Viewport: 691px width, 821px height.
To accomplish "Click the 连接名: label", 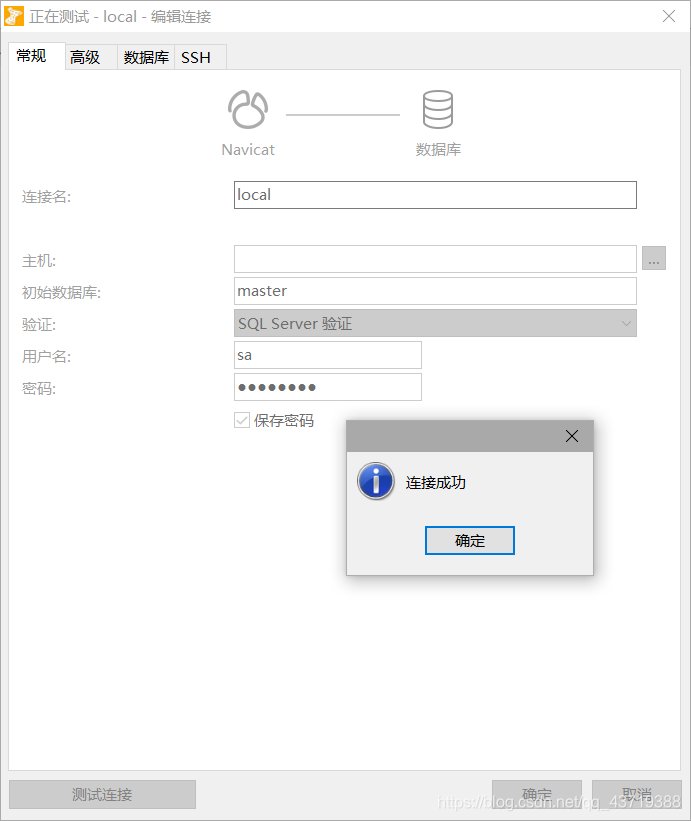I will pyautogui.click(x=46, y=197).
